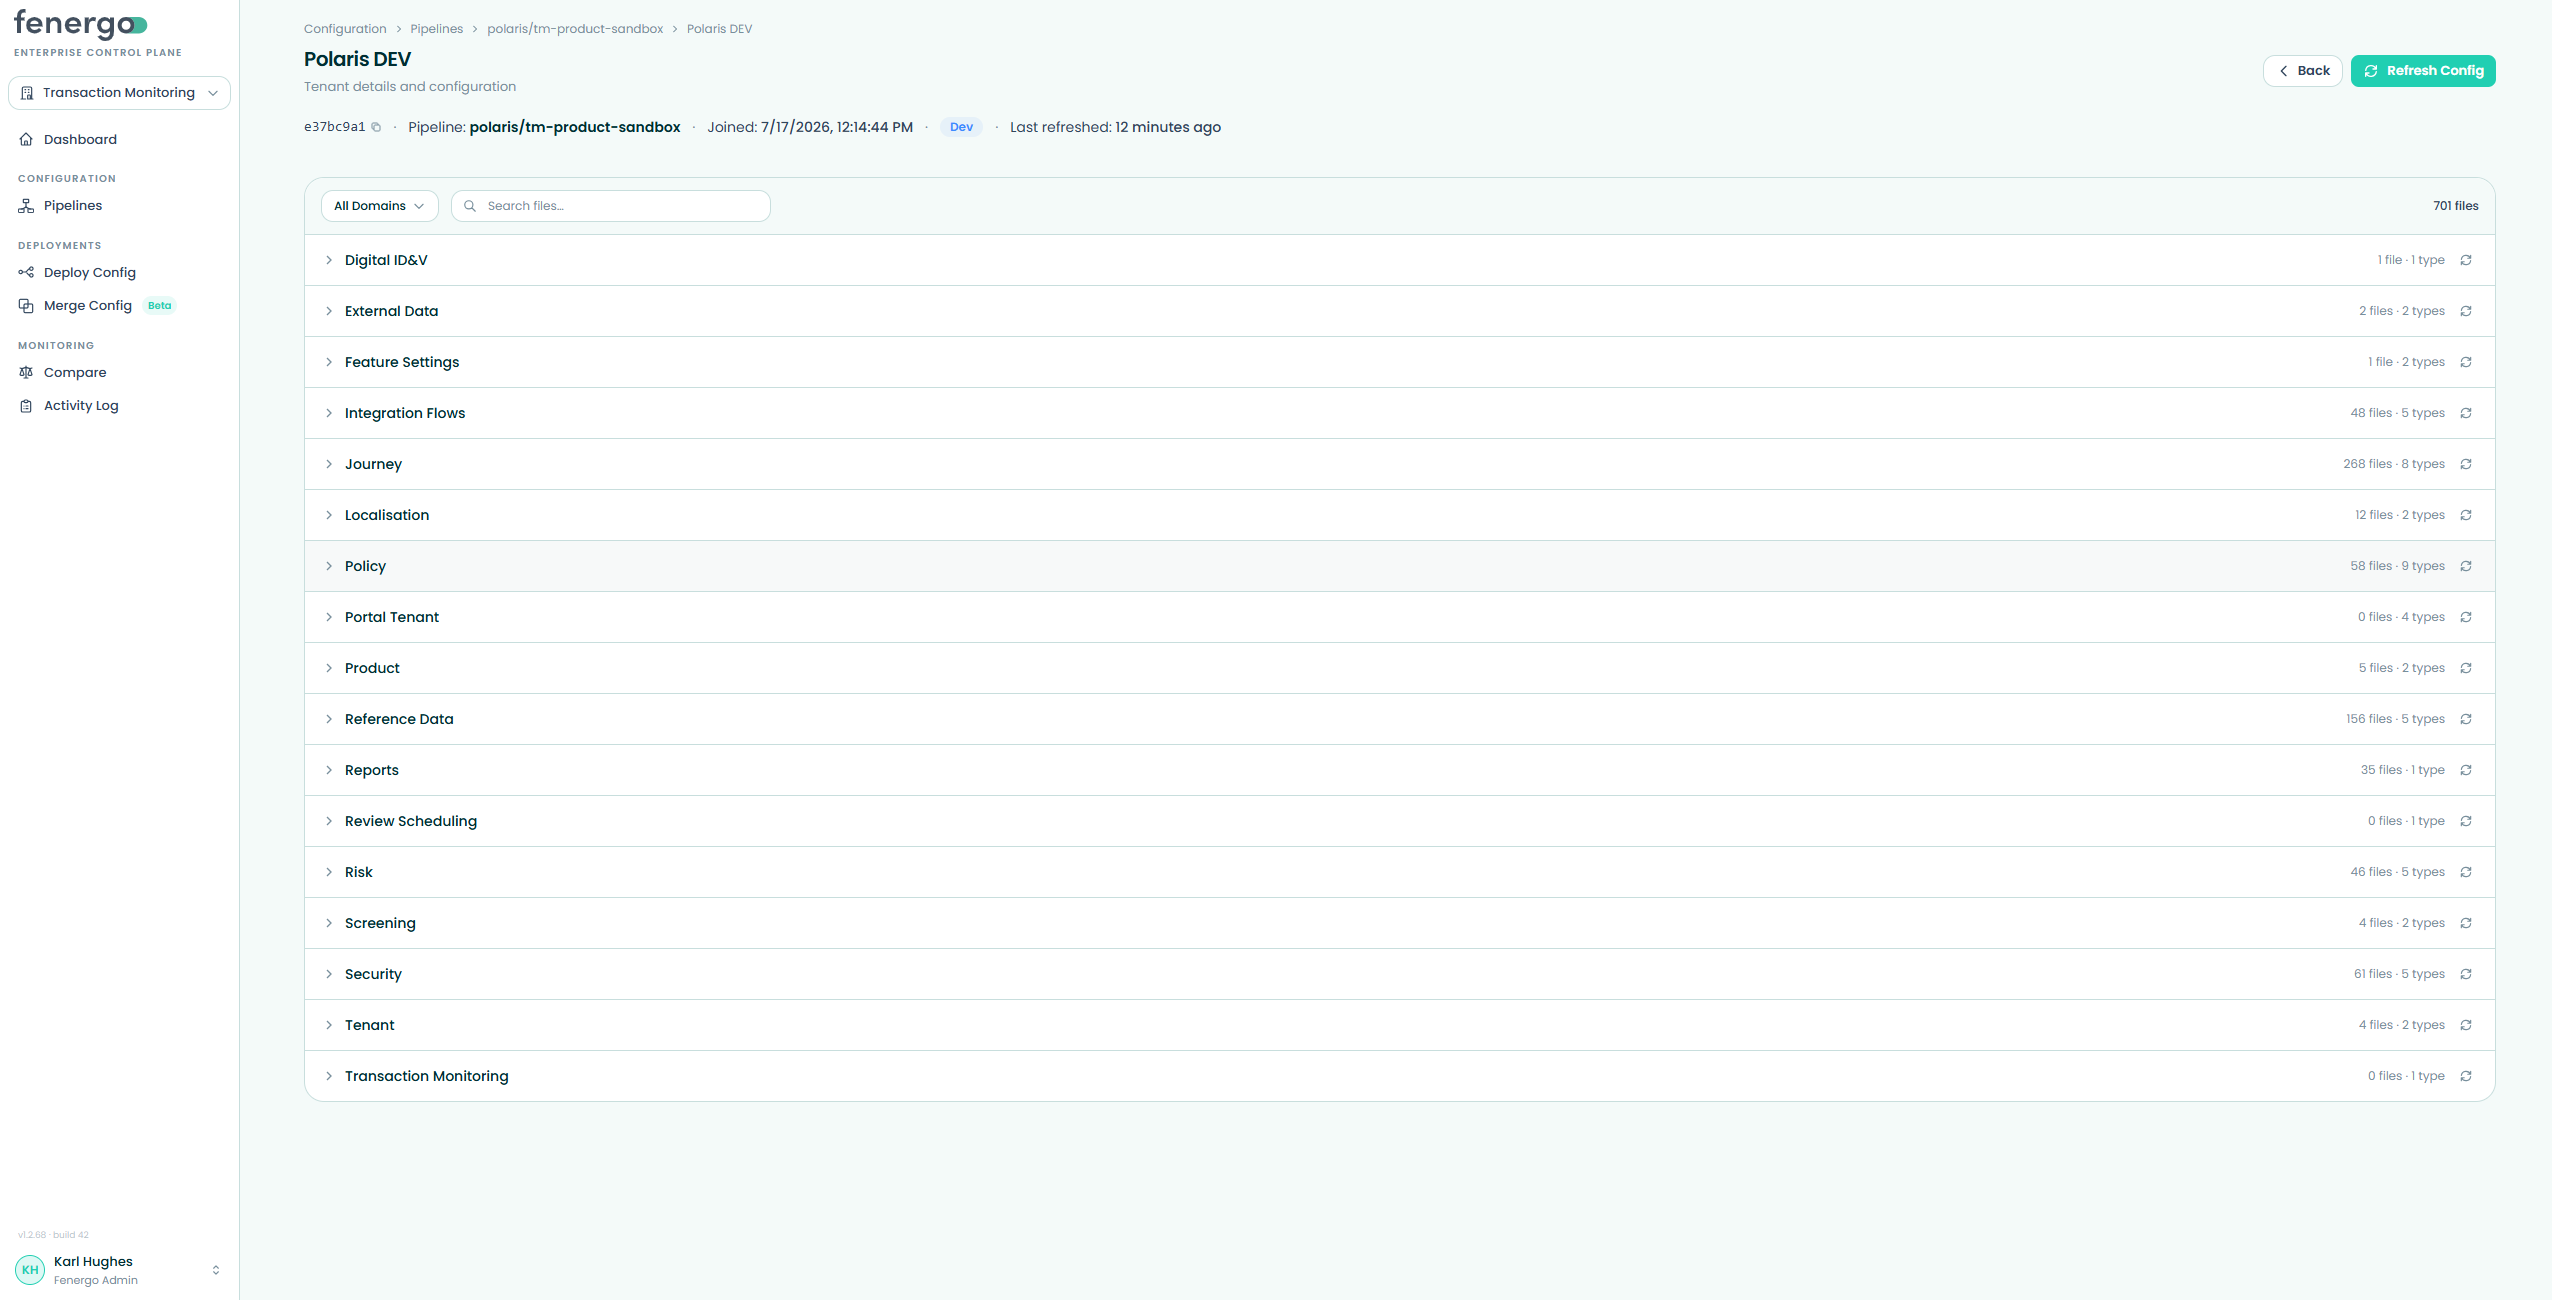The image size is (2552, 1300).
Task: Click the '701 files' total count
Action: 2456,206
